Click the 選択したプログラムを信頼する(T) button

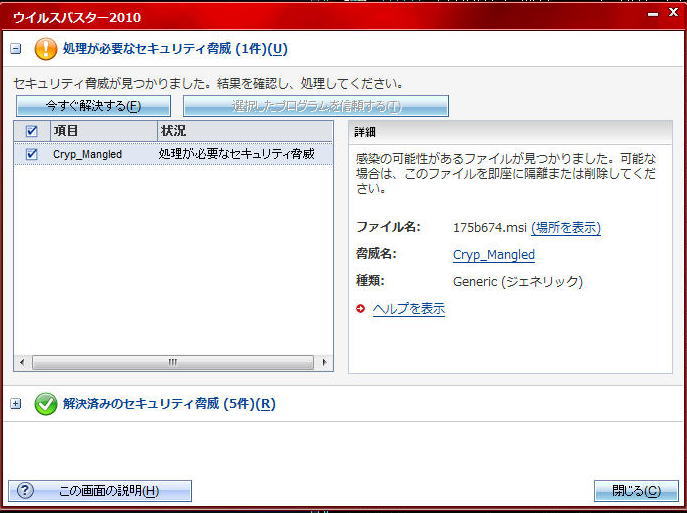click(316, 106)
